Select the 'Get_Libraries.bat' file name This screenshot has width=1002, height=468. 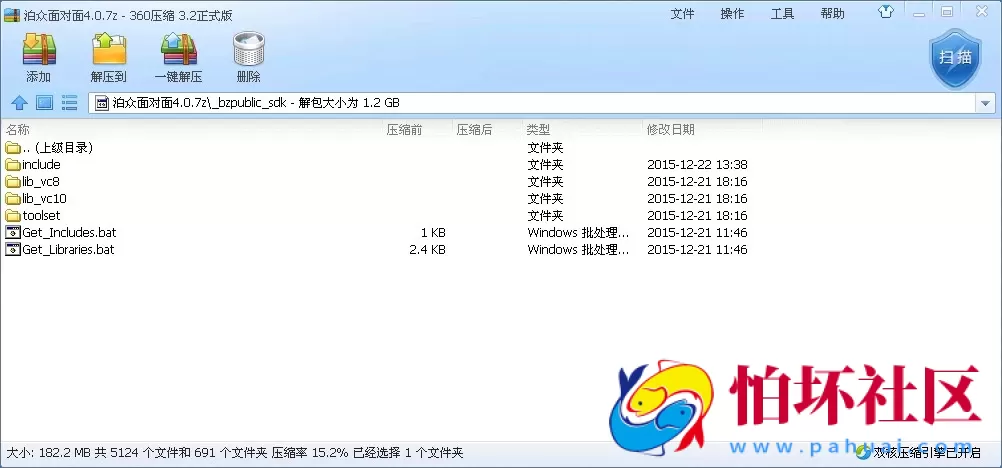point(68,249)
